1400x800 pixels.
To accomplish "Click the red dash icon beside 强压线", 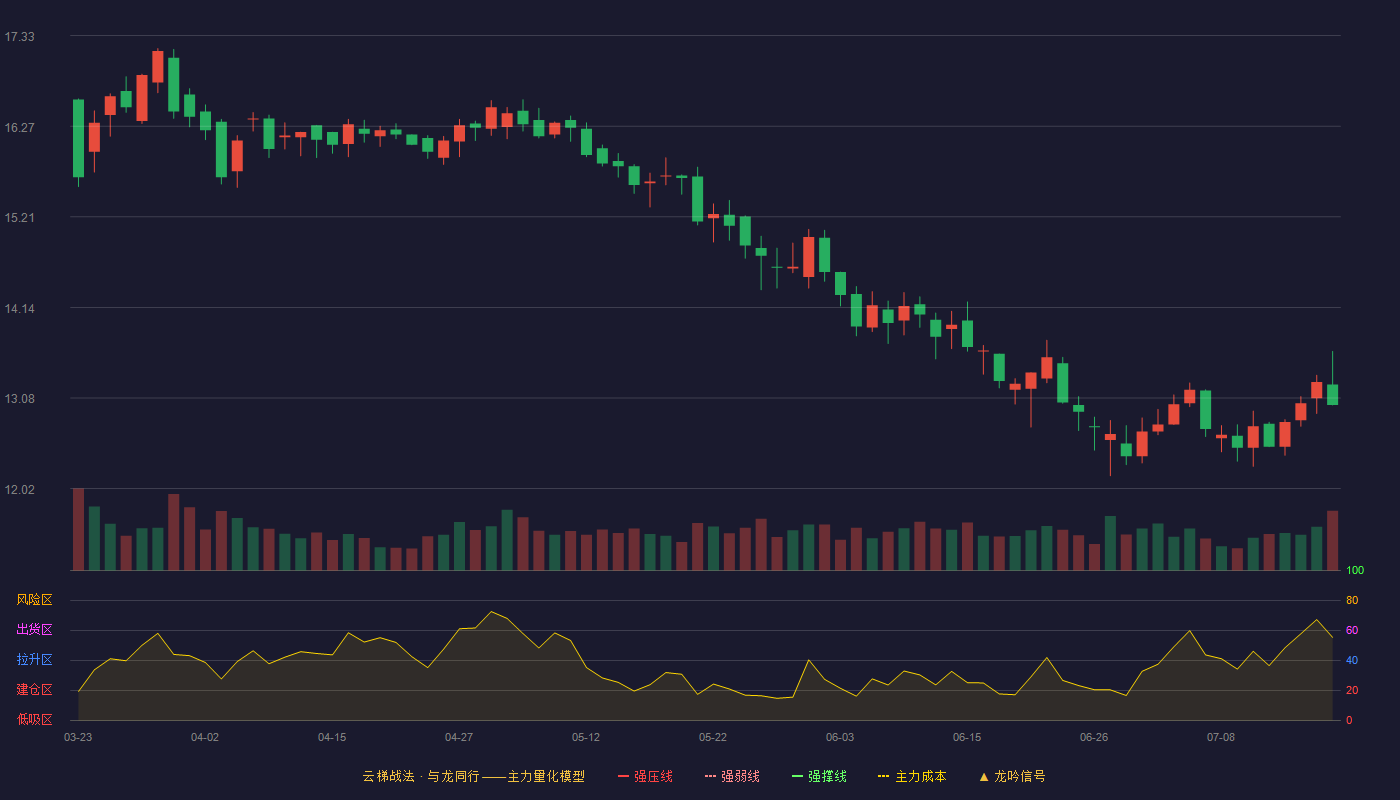I will 624,776.
